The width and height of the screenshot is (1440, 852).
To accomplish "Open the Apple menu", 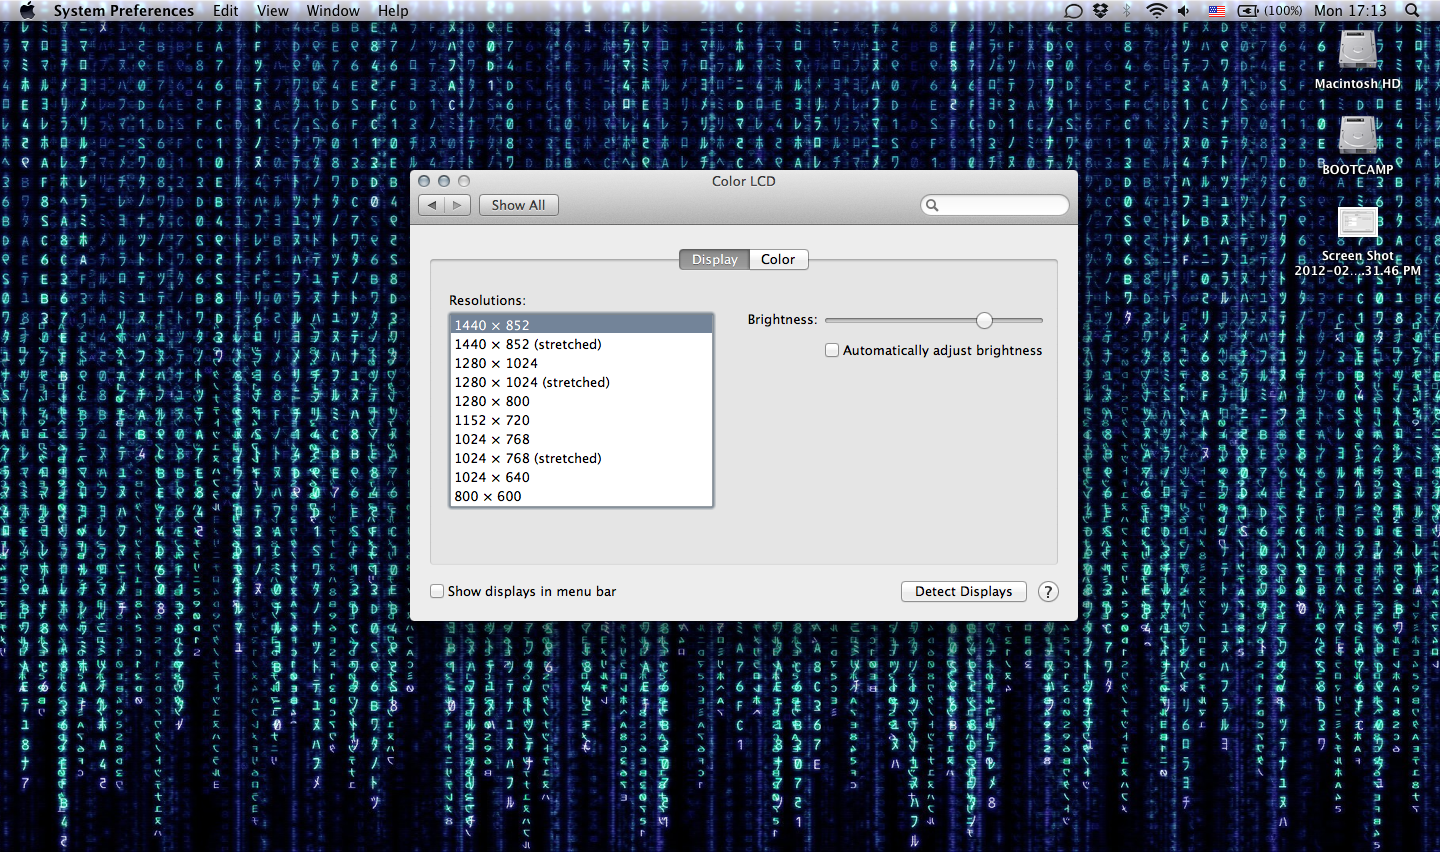I will [x=27, y=10].
